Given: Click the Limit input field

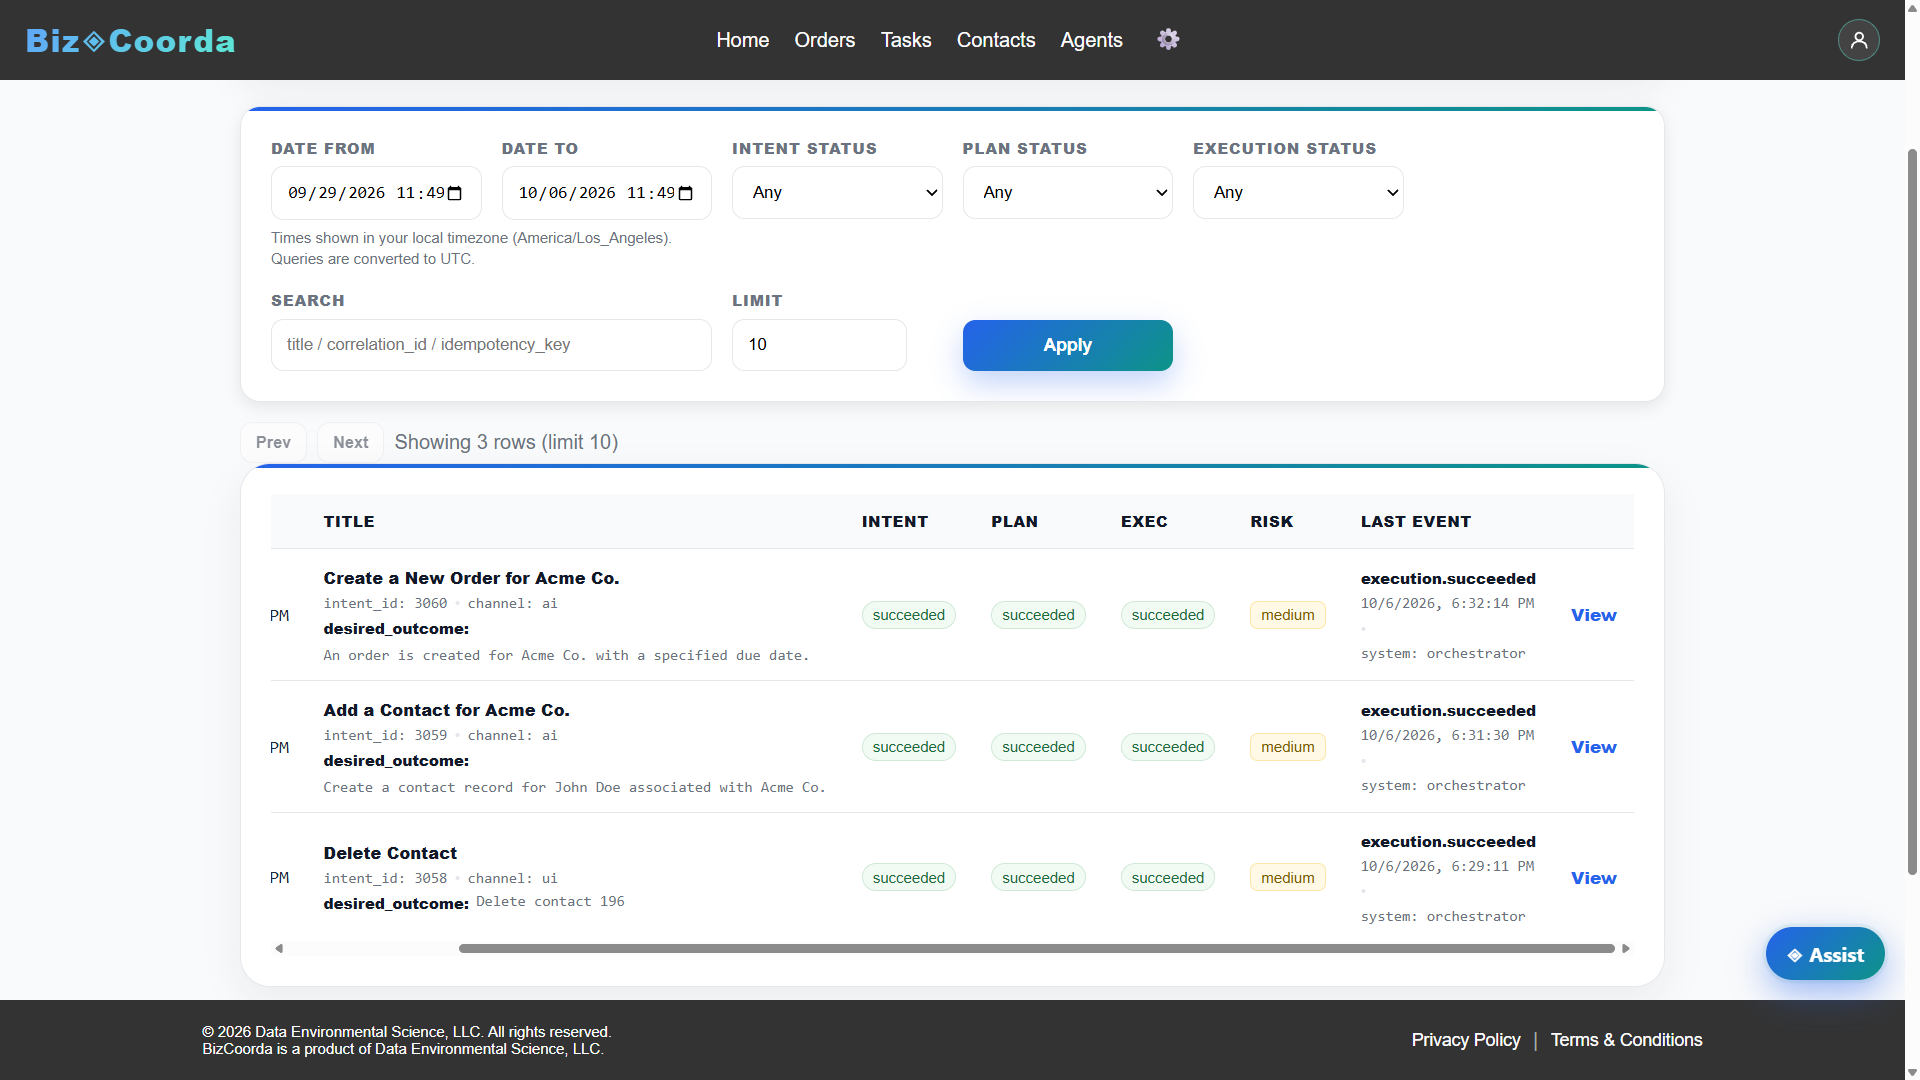Looking at the screenshot, I should point(819,345).
